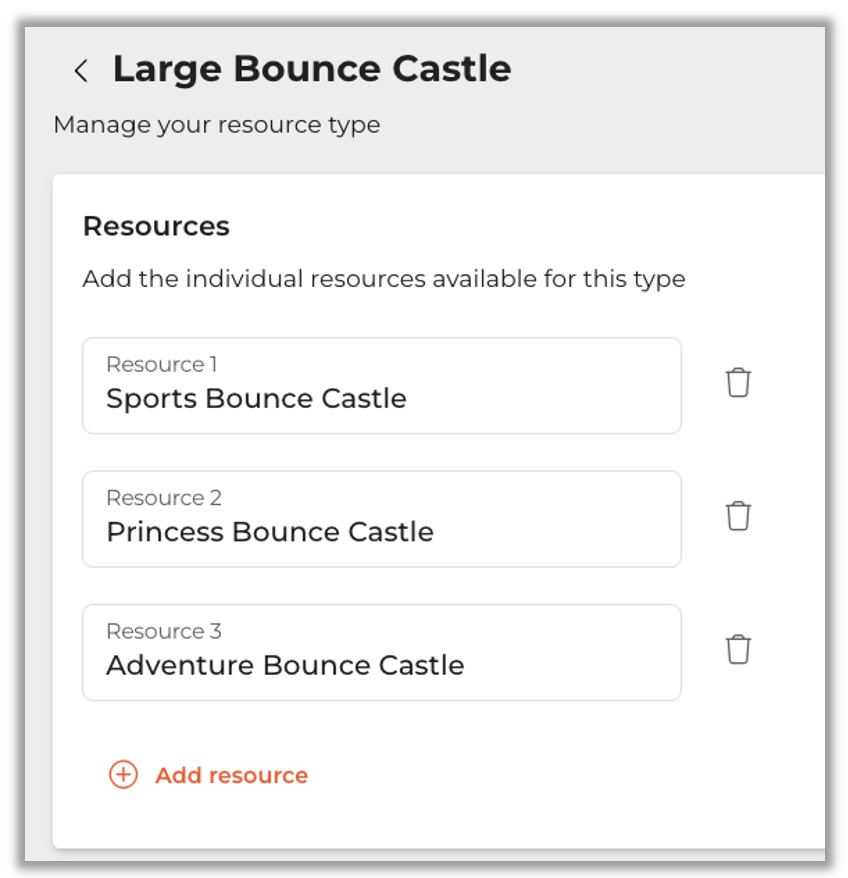The image size is (848, 878).
Task: Click the Add the individual resources description
Action: pos(383,278)
